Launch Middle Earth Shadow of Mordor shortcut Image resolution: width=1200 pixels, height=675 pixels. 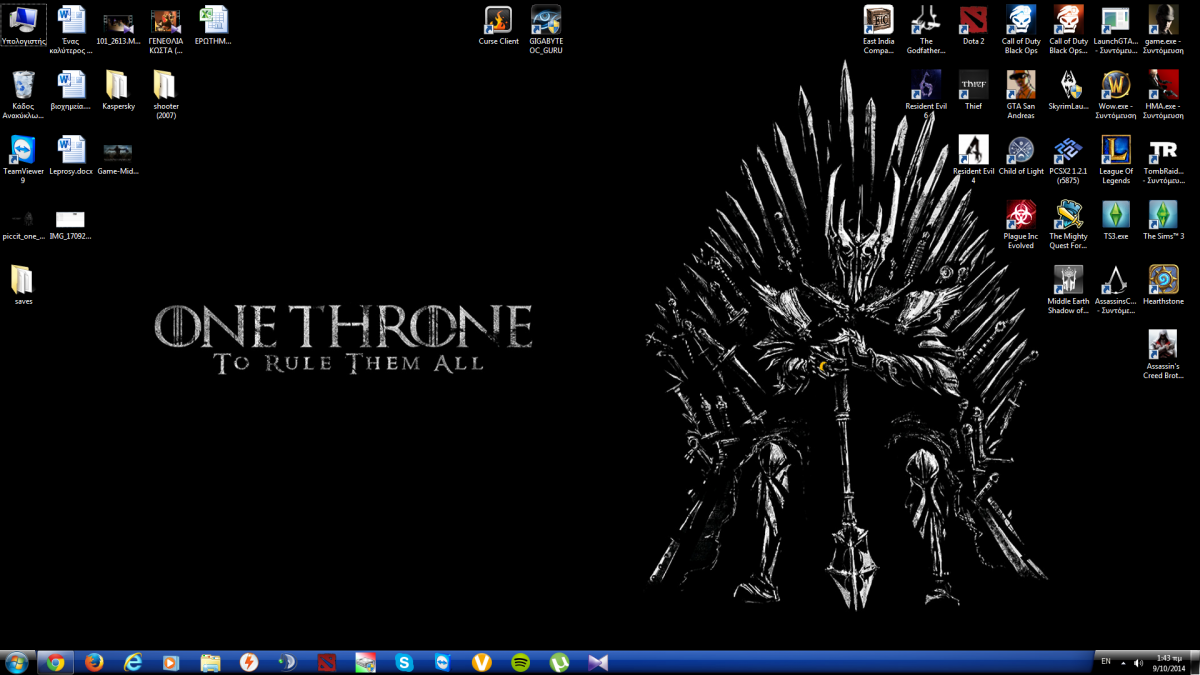pos(1068,290)
